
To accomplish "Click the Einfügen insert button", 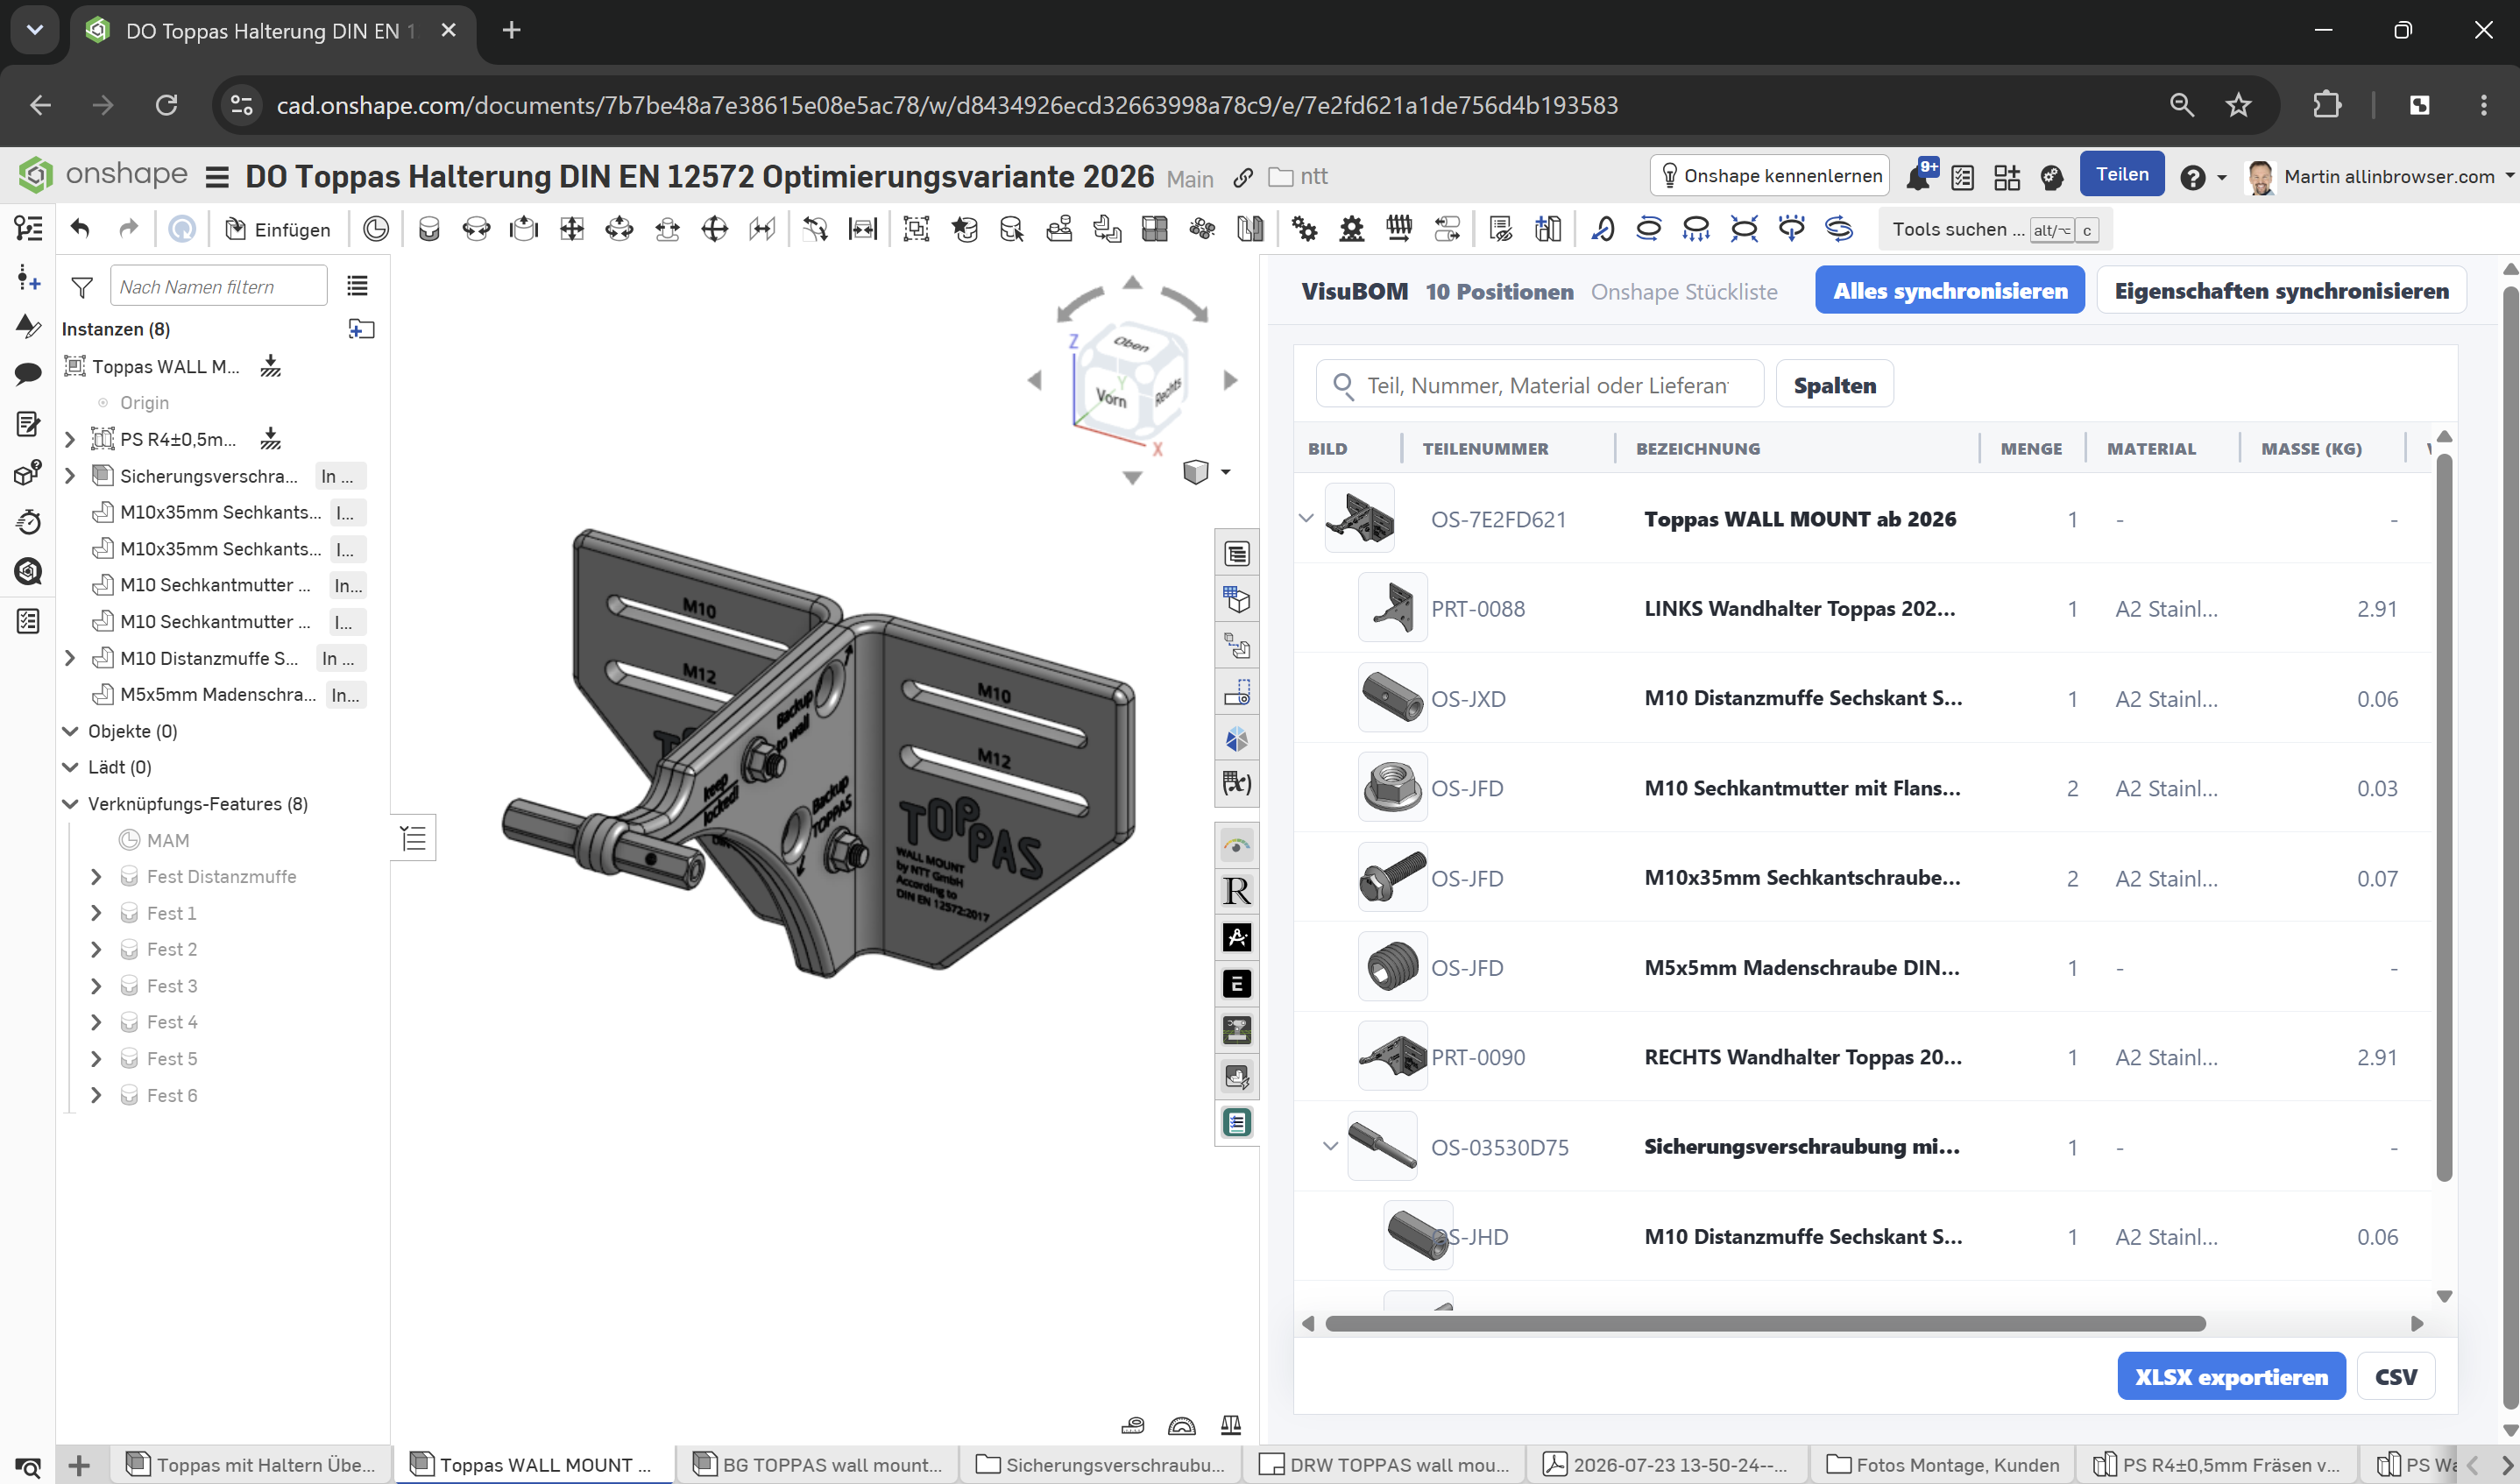I will coord(278,229).
